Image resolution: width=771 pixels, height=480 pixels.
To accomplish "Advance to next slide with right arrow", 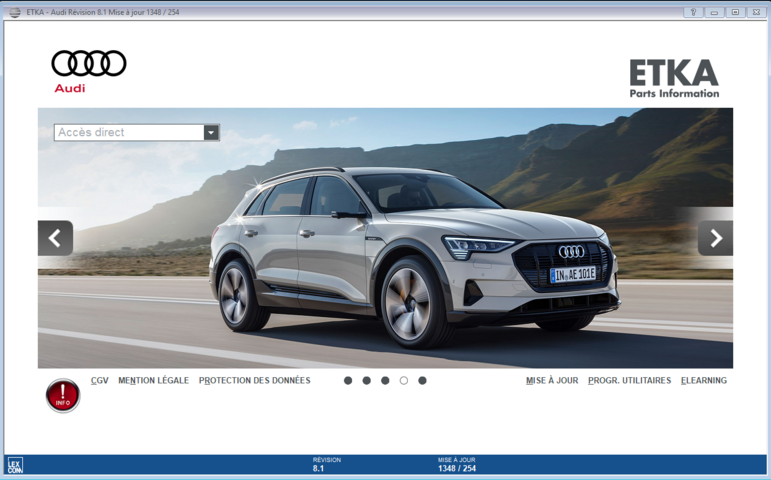I will [715, 238].
